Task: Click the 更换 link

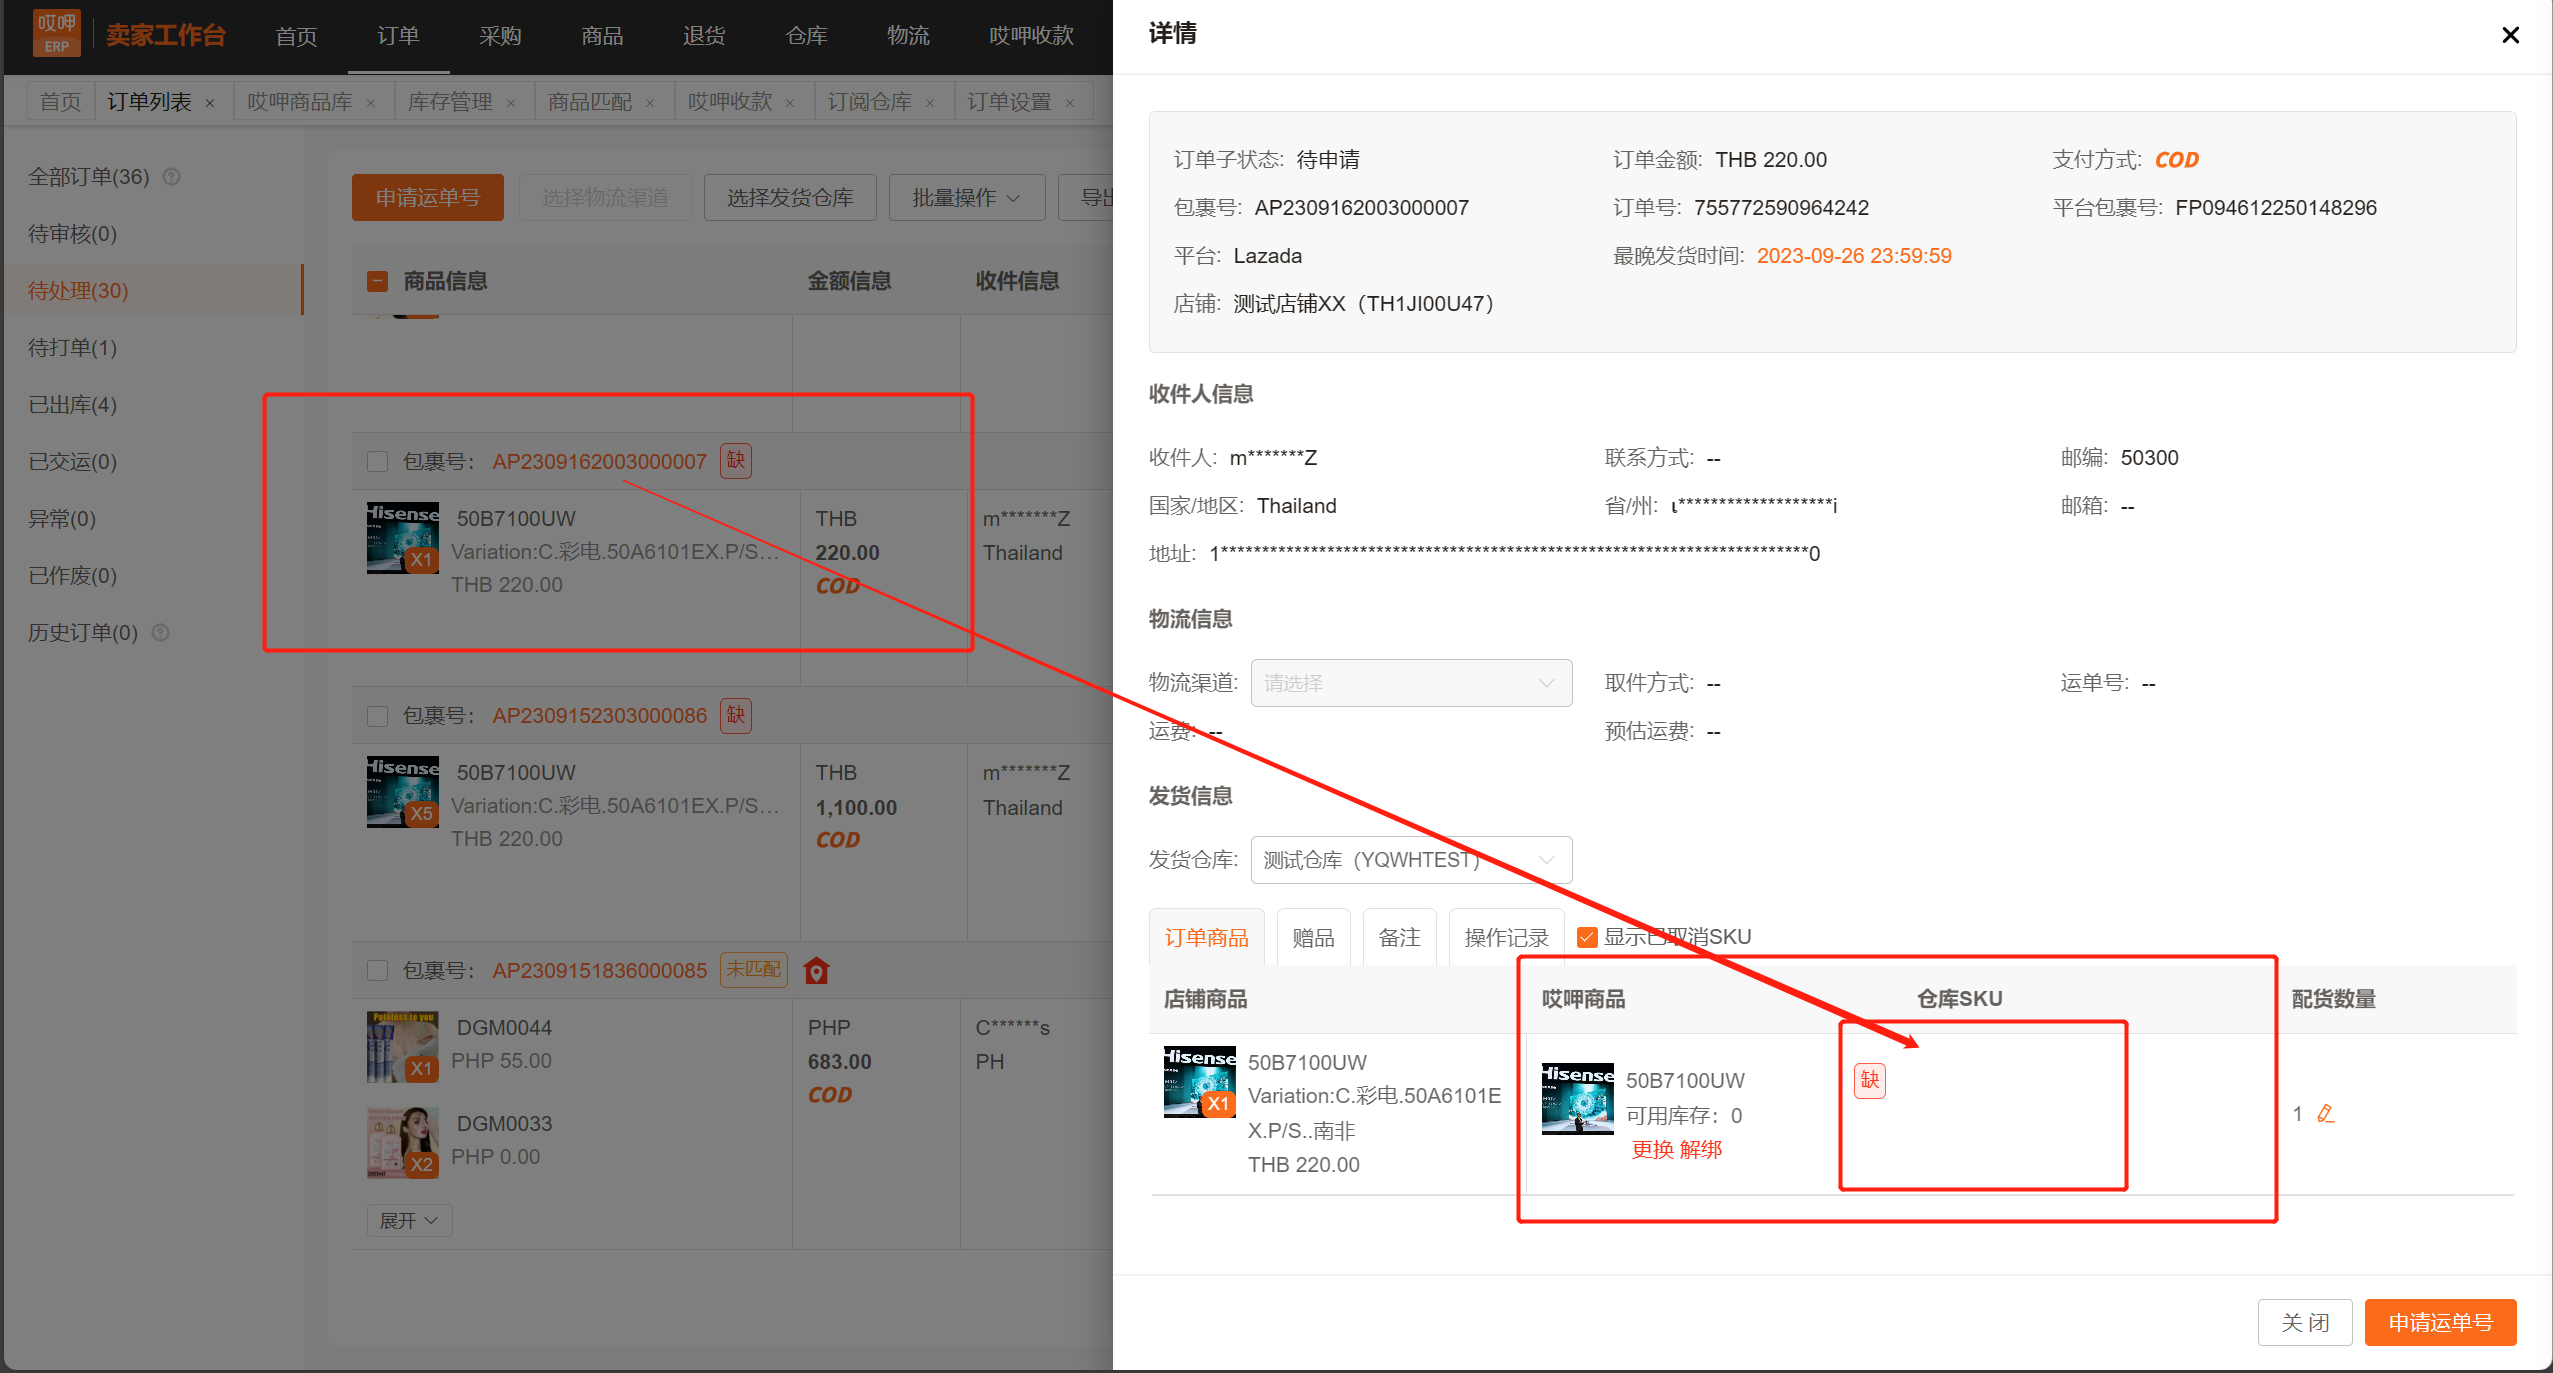Action: click(x=1652, y=1149)
